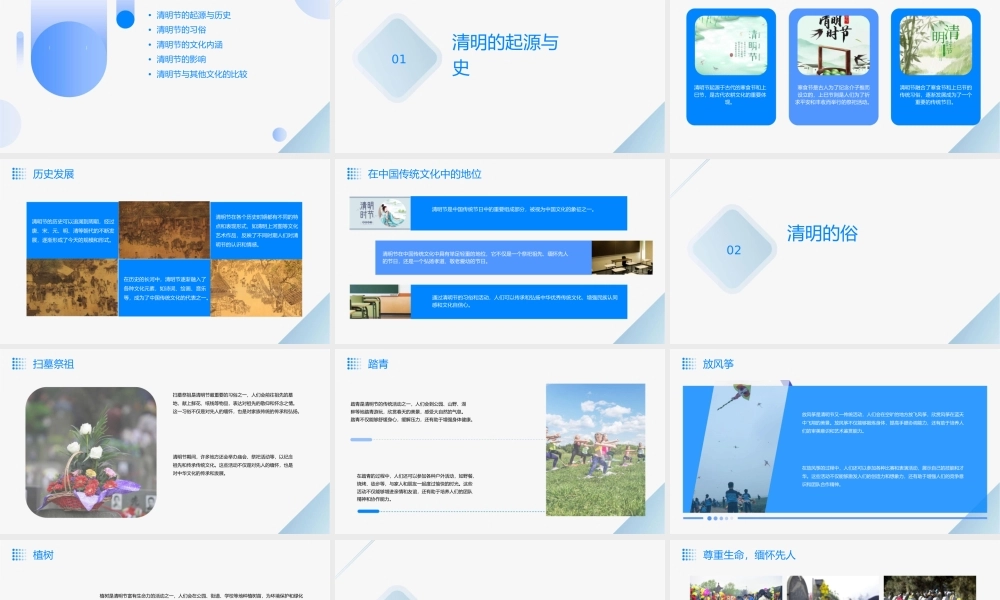
Task: Click the first card's green 清明节 image
Action: (x=731, y=45)
